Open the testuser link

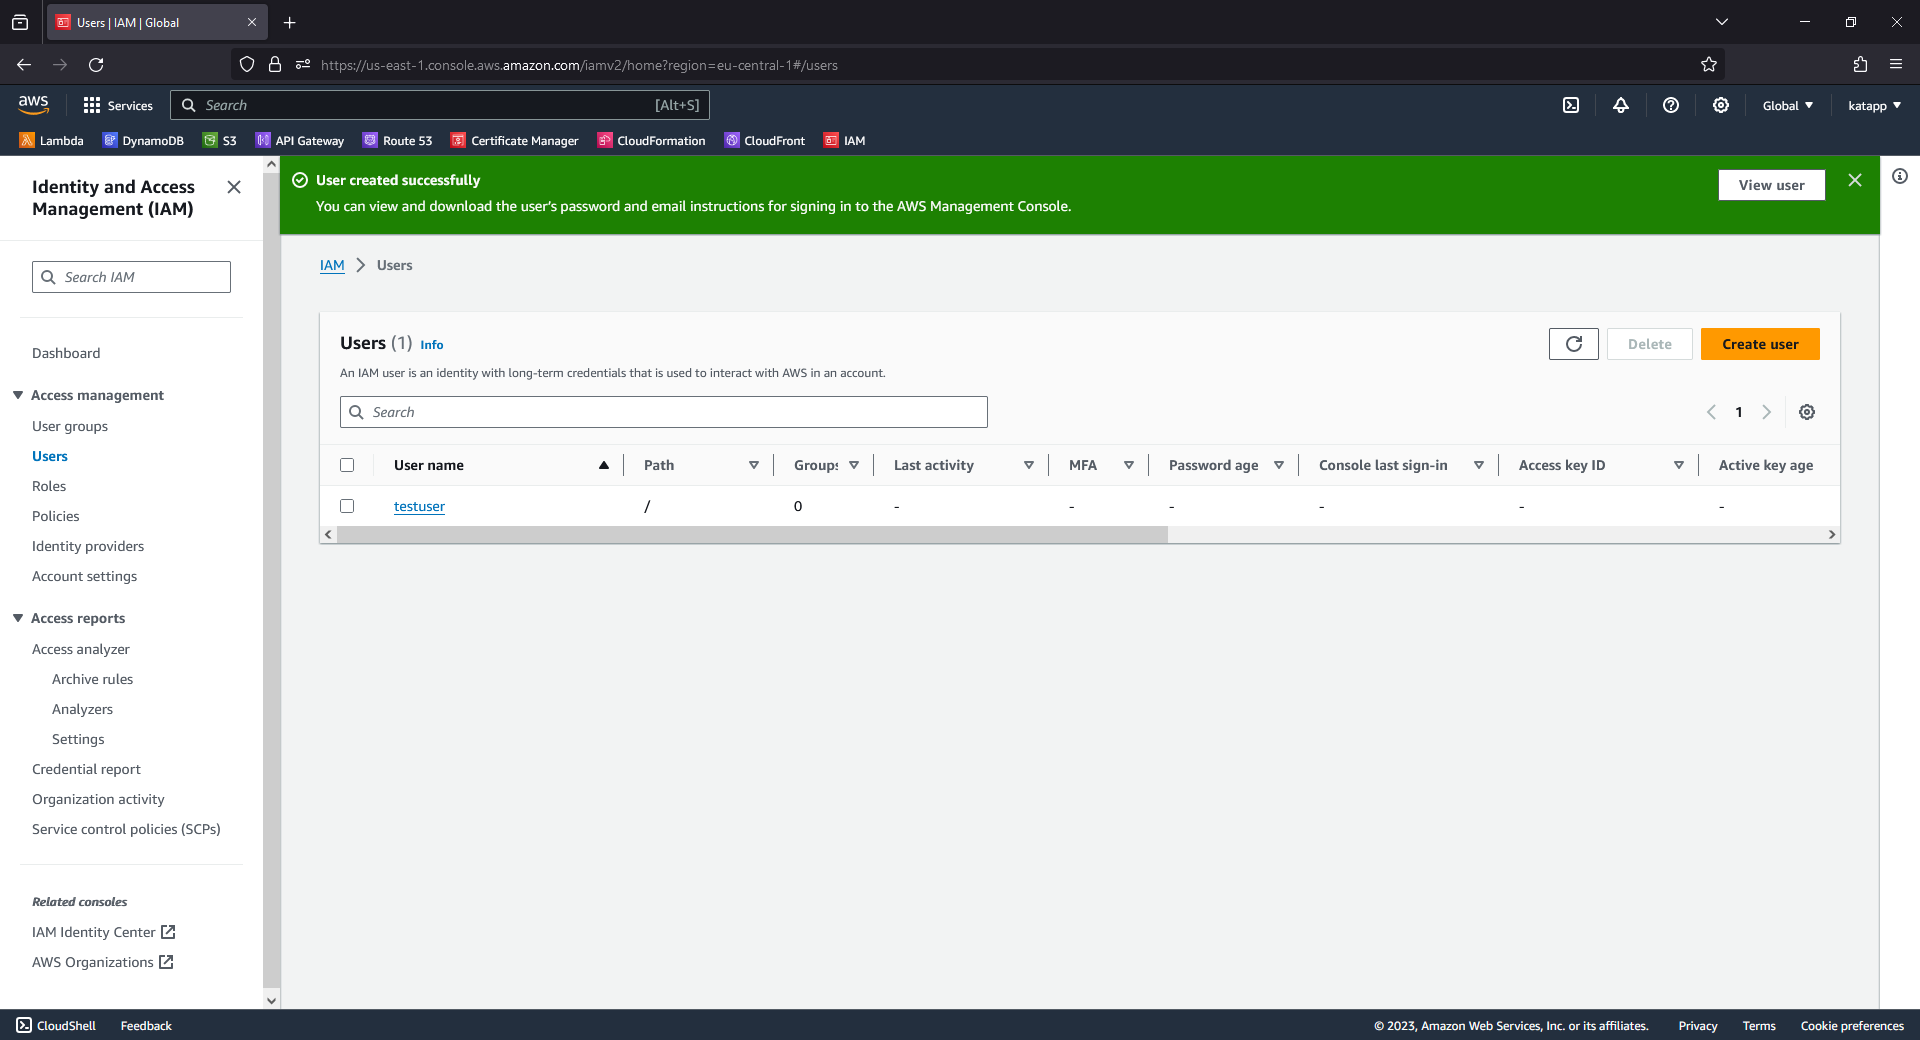[x=419, y=506]
